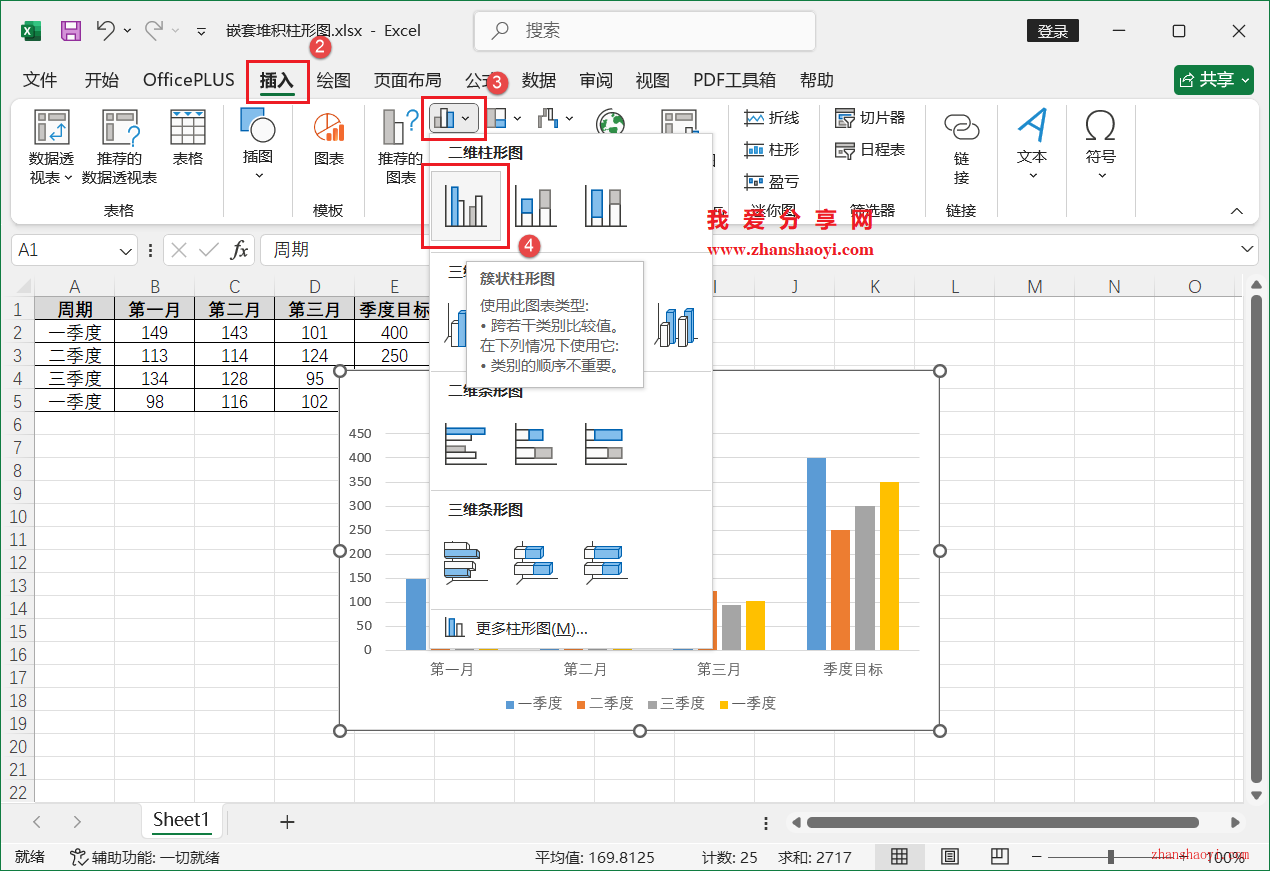This screenshot has height=871, width=1270.
Task: Select the 簇状柱形图 clustered column chart type
Action: click(465, 205)
